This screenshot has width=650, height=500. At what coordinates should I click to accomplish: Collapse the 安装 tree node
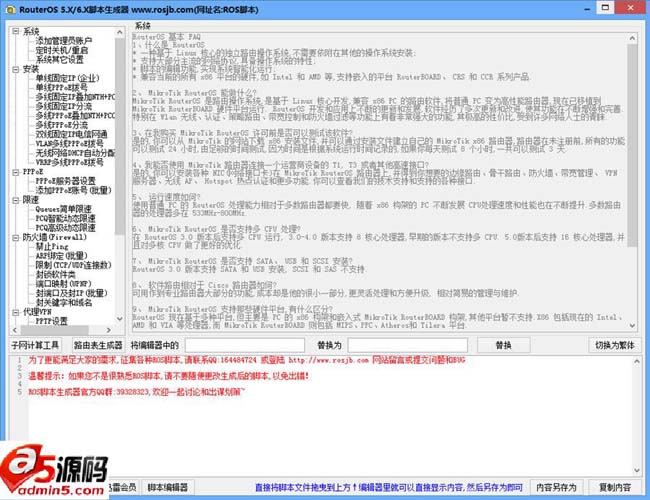(x=16, y=69)
